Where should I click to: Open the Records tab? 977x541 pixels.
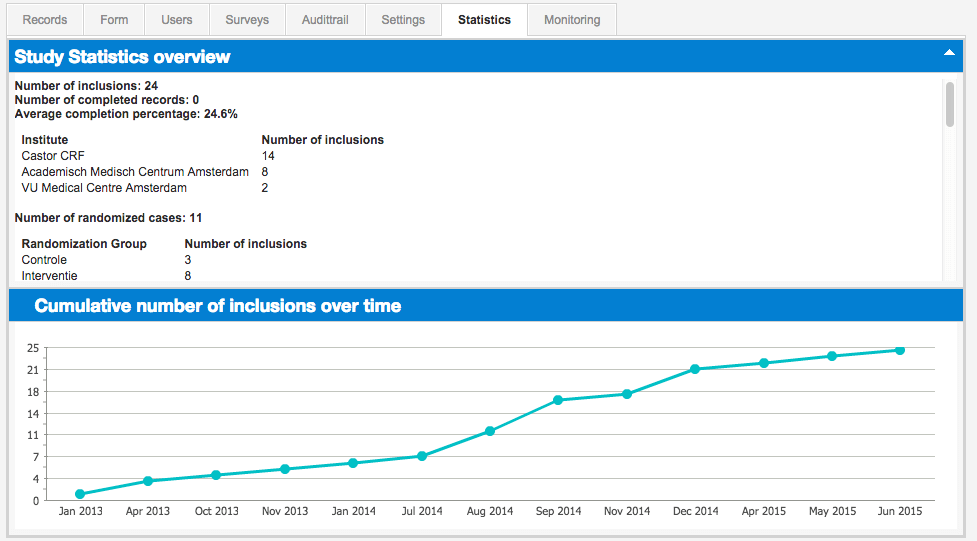tap(45, 20)
